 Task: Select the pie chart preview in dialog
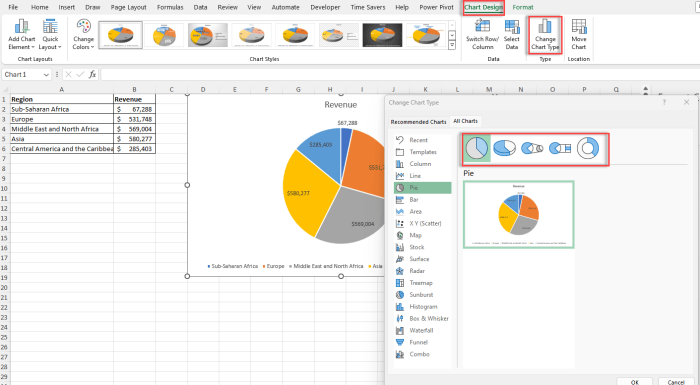click(x=518, y=214)
